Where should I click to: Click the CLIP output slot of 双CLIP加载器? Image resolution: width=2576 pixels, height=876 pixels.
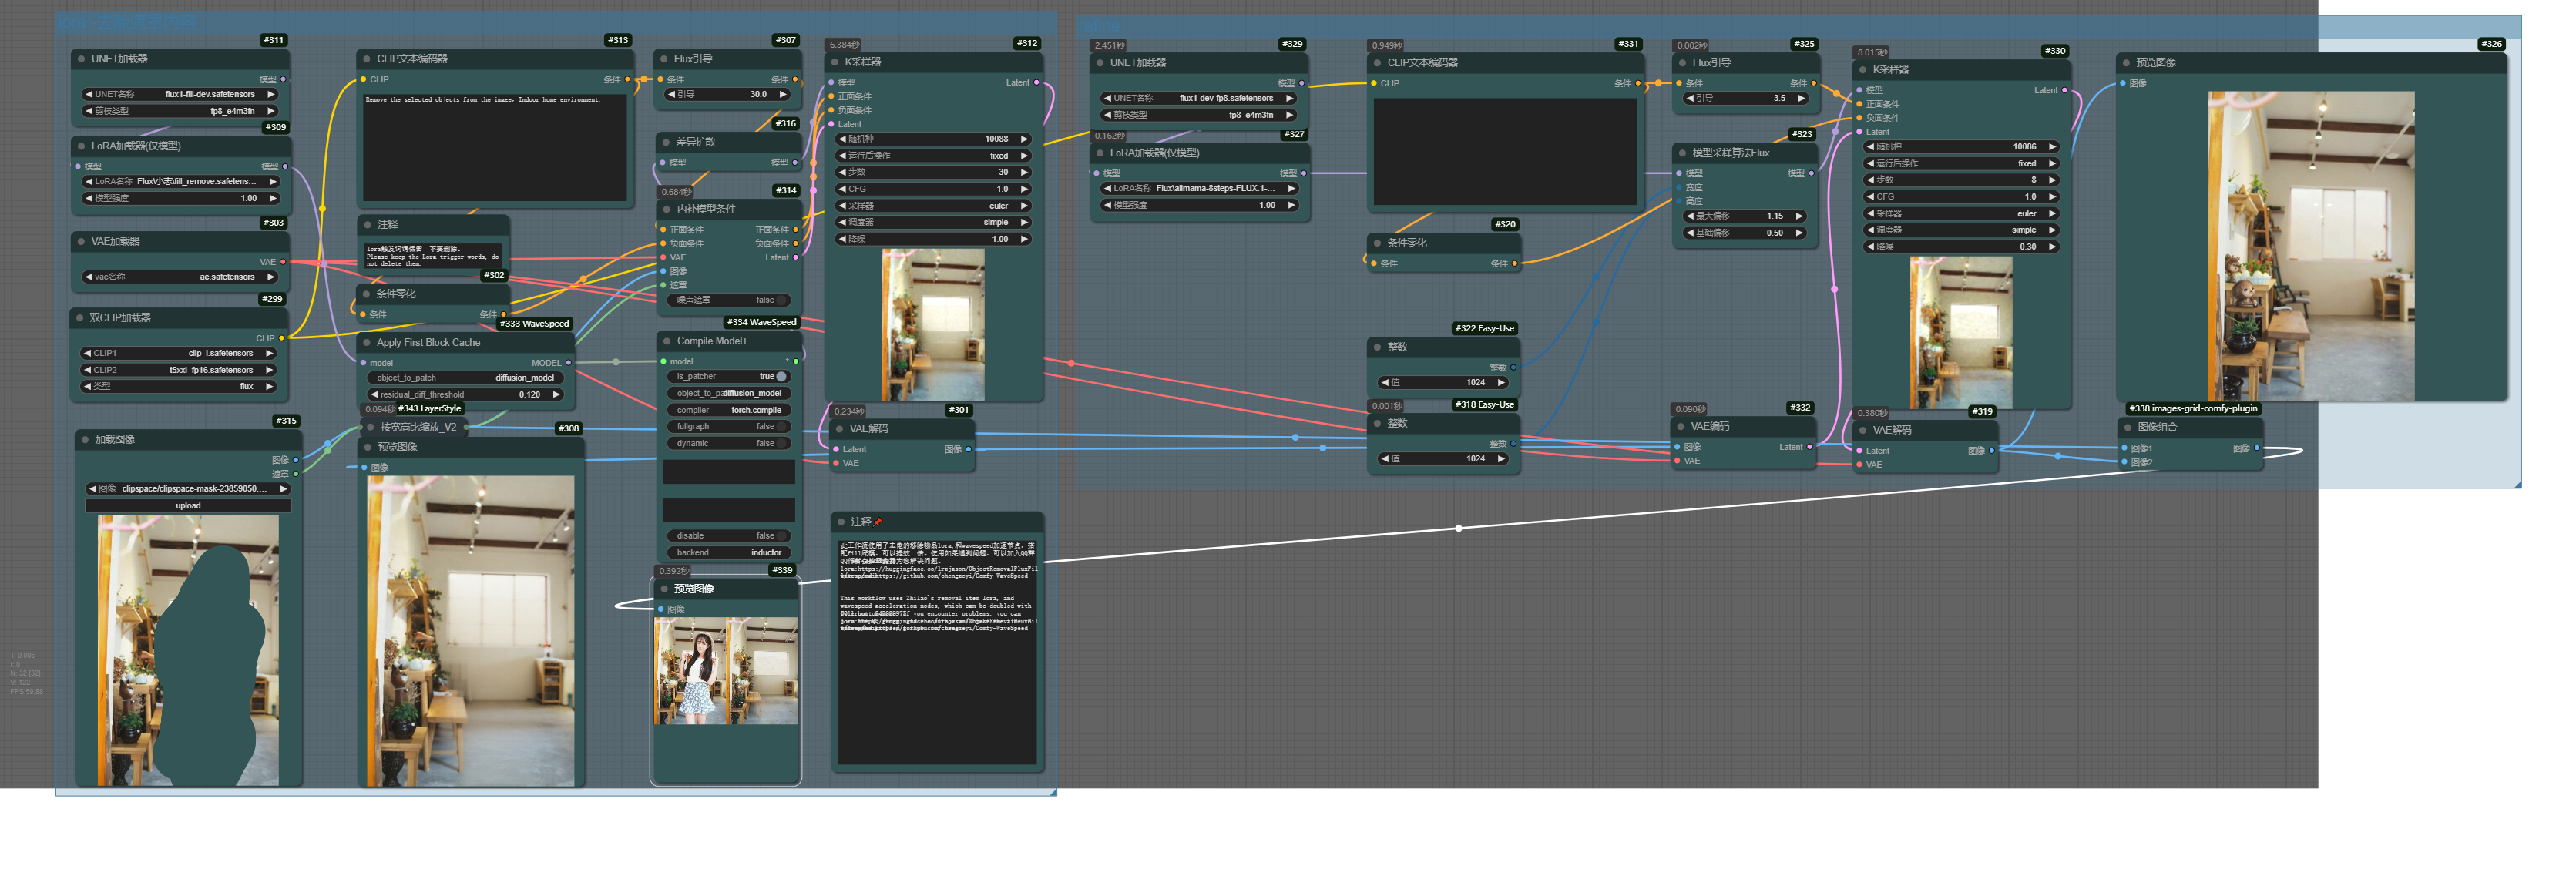pos(281,338)
